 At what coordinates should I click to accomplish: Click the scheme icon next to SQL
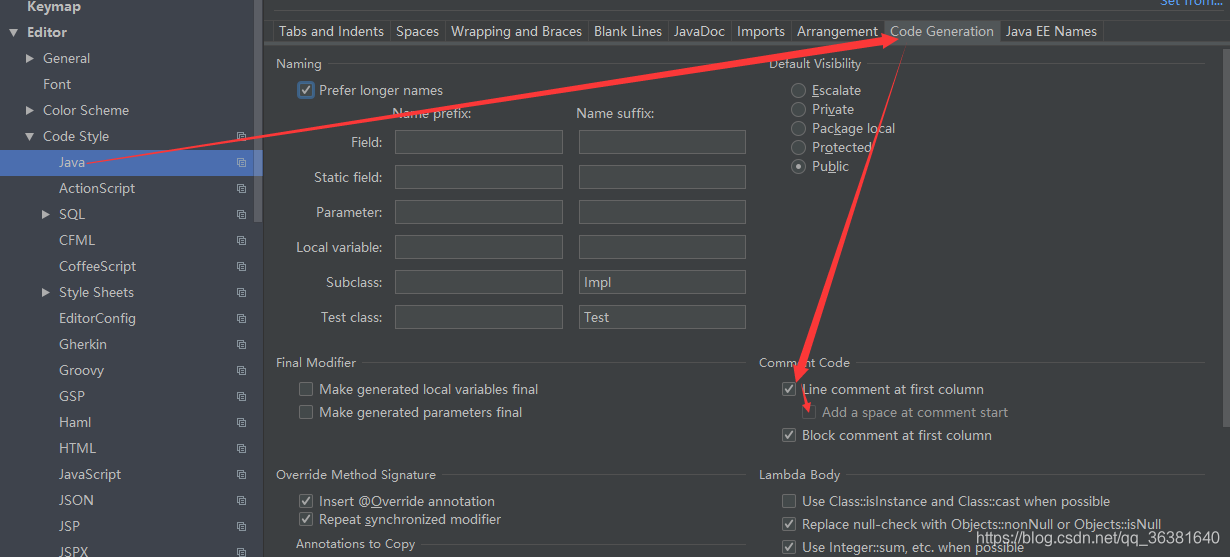coord(241,214)
